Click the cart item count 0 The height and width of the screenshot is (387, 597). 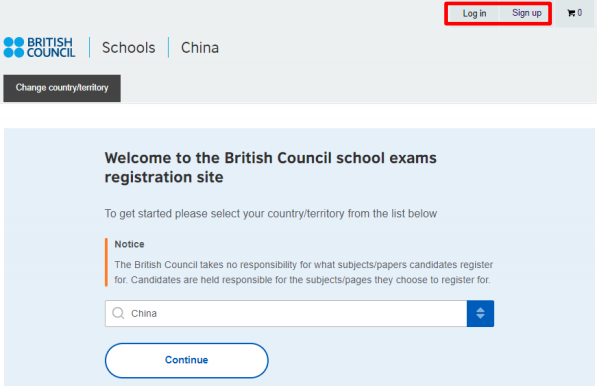[579, 13]
